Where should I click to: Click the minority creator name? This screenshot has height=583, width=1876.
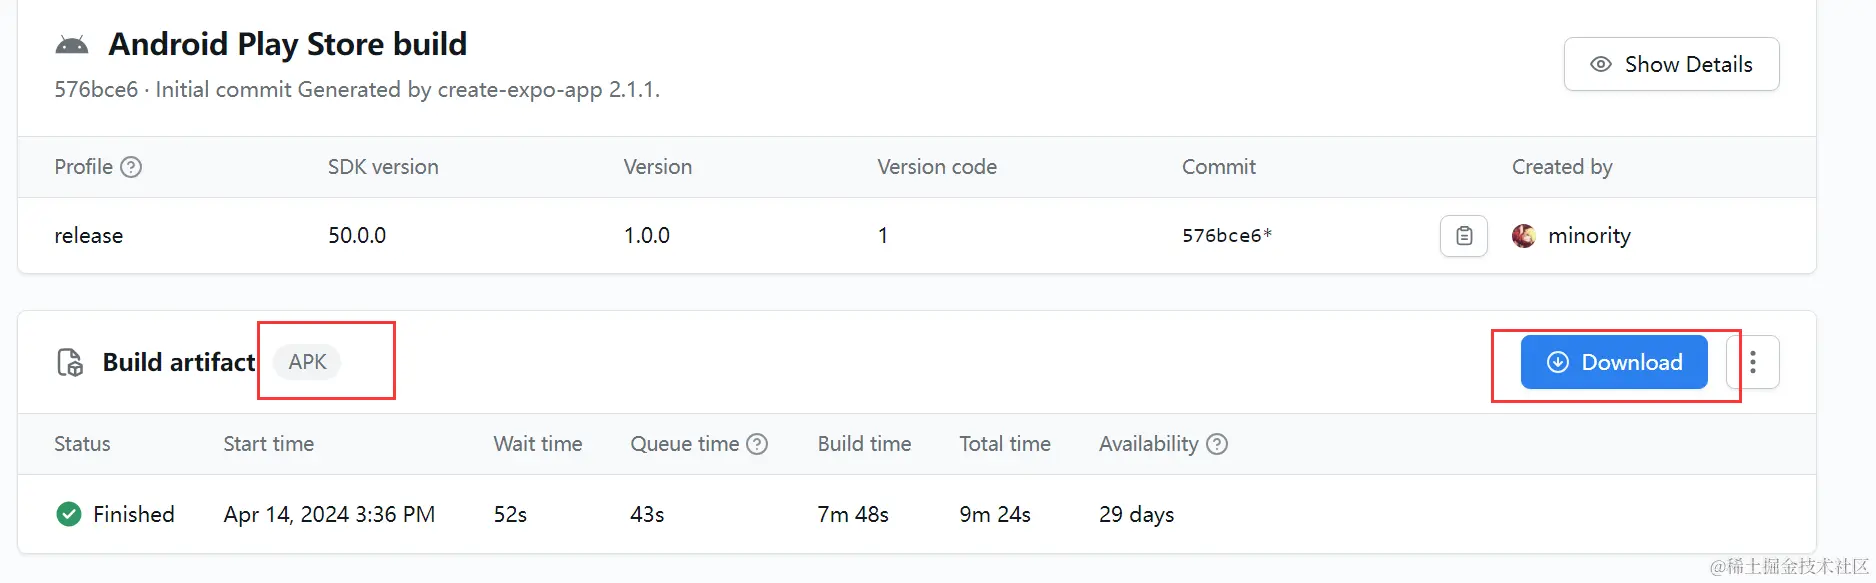1589,236
